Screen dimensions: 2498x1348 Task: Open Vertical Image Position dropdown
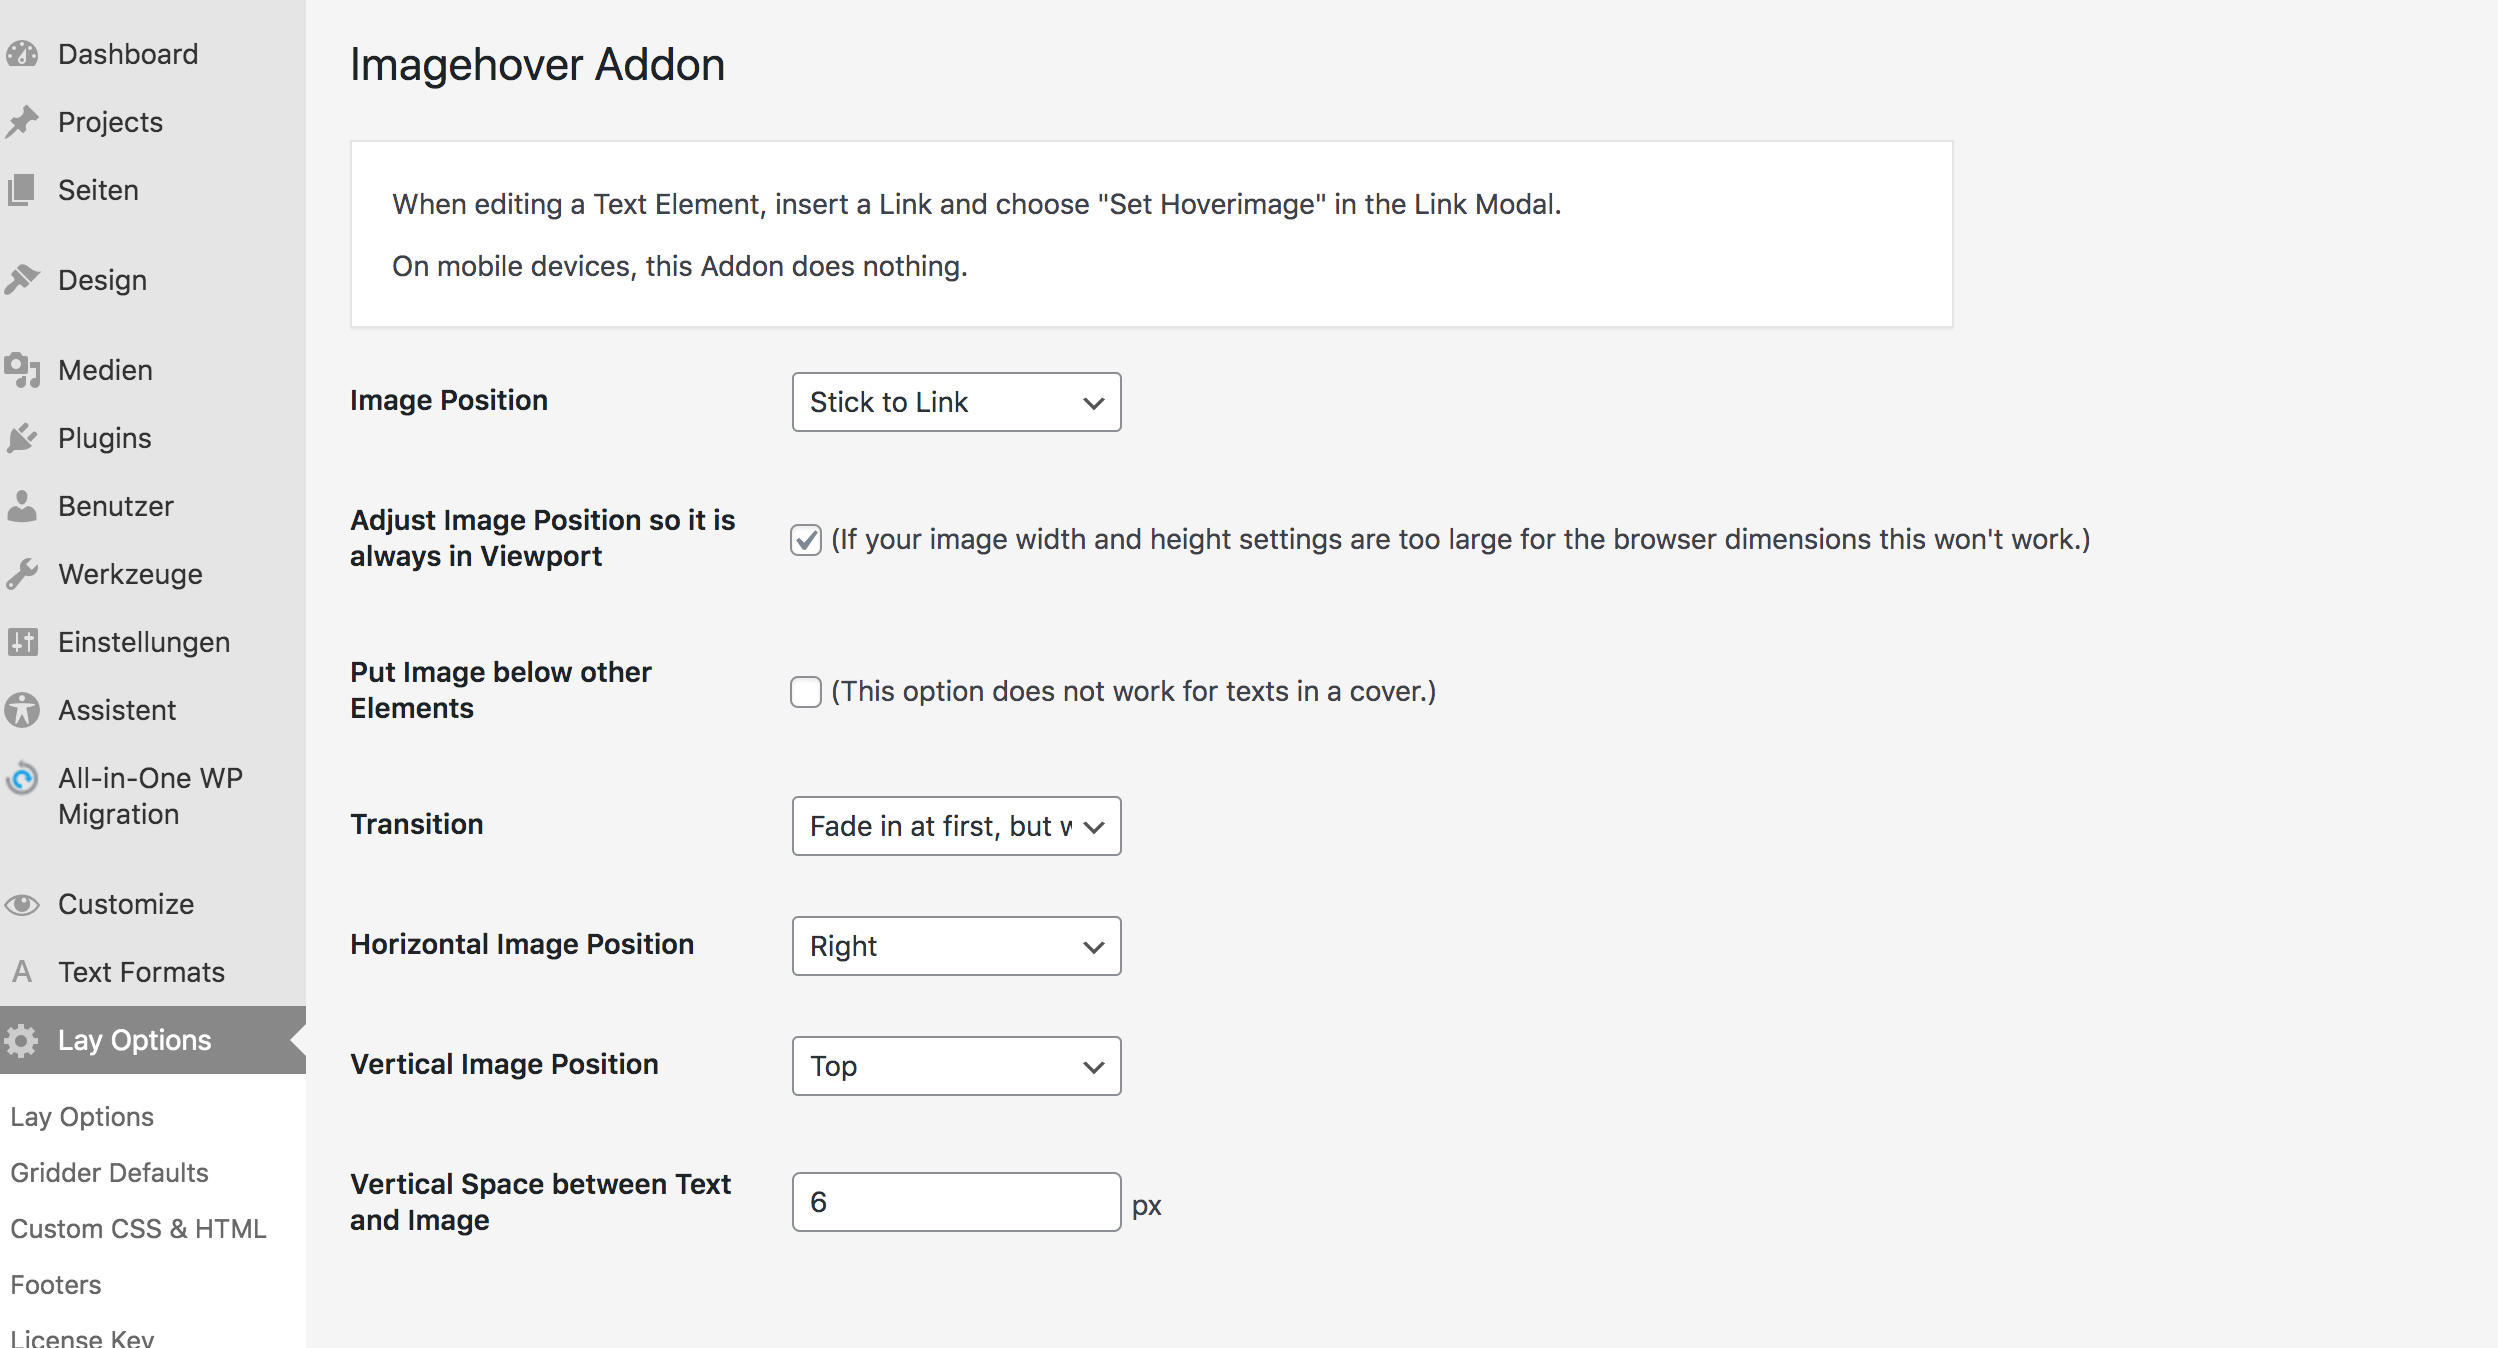coord(956,1066)
